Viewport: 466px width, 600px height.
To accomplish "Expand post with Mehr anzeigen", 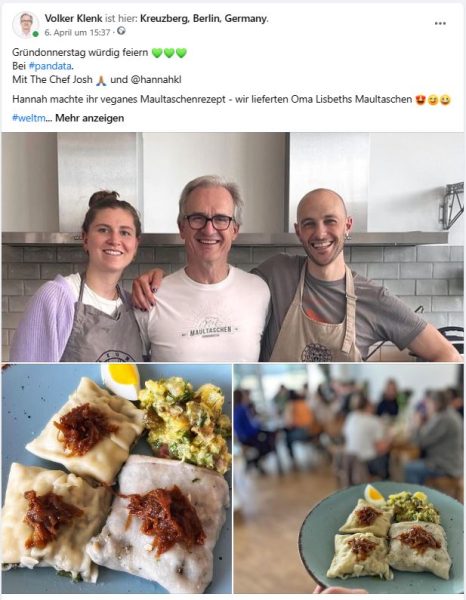I will coord(90,118).
